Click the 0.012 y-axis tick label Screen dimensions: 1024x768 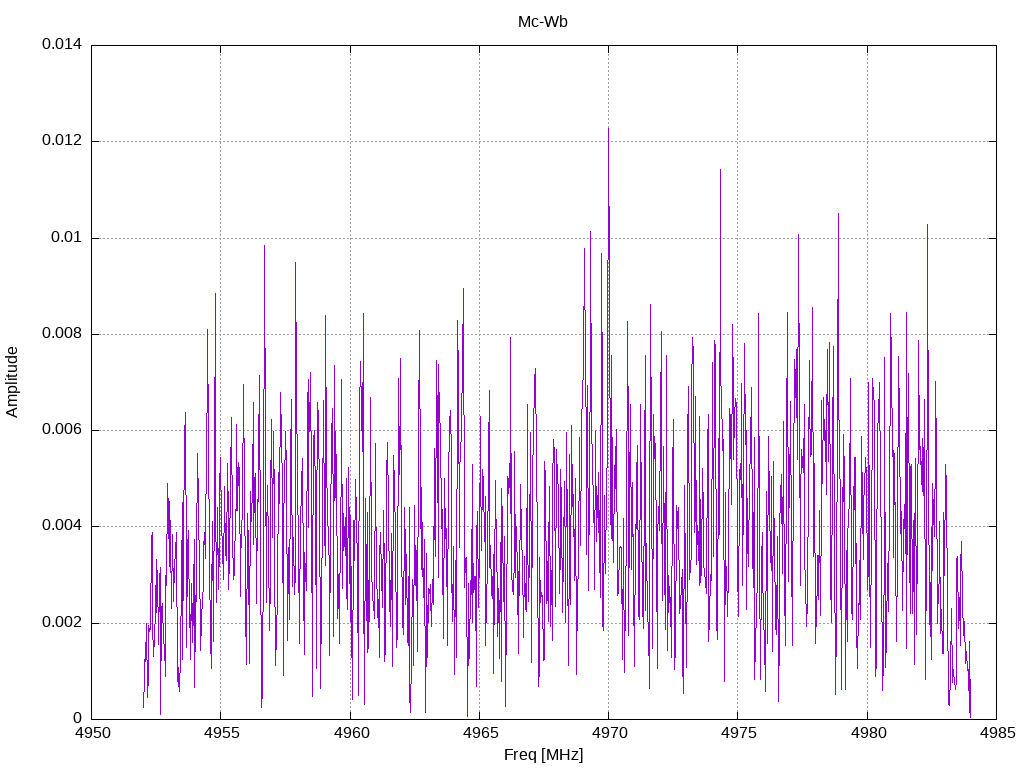[62, 140]
